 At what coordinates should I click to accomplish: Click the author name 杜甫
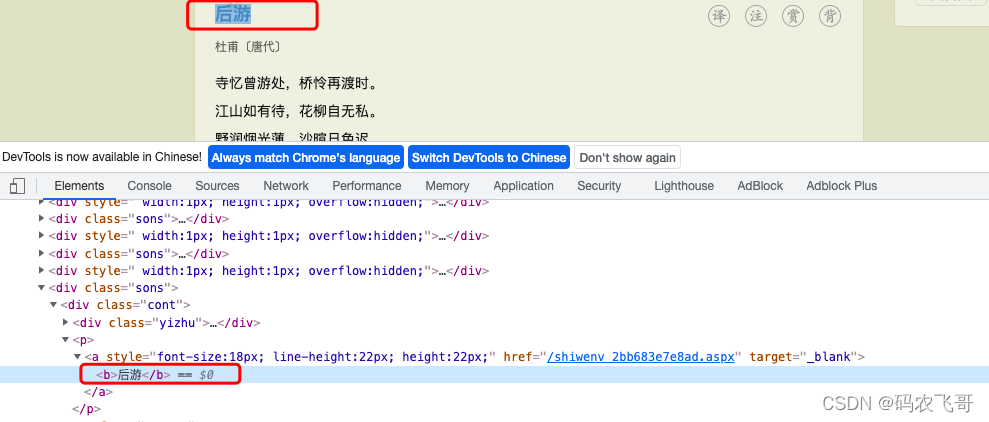[x=226, y=47]
